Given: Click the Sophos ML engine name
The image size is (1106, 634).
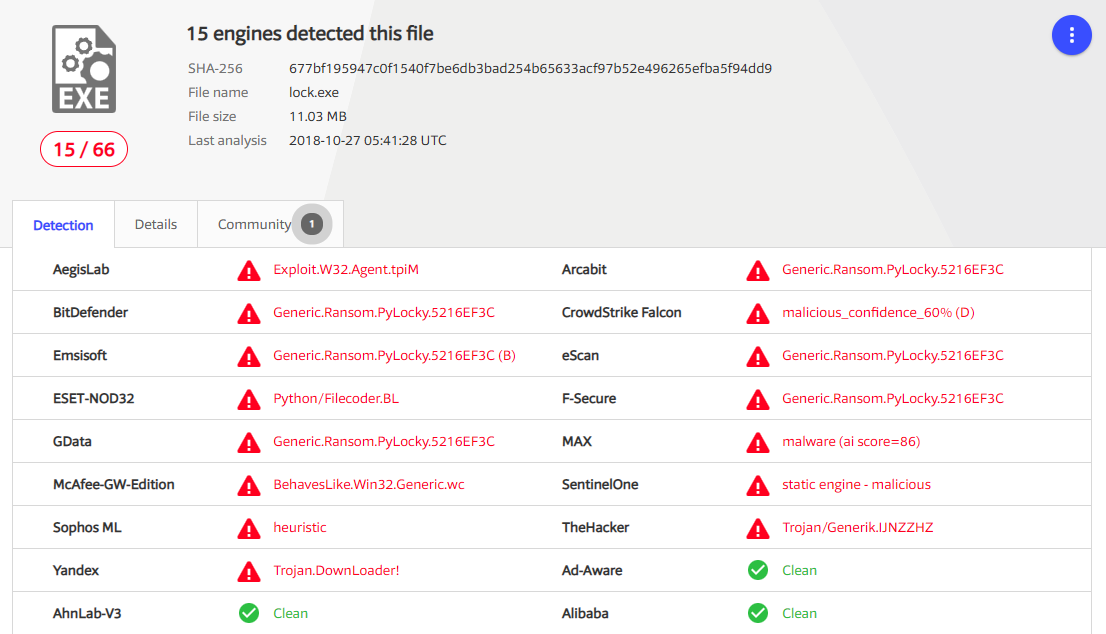Looking at the screenshot, I should point(87,528).
